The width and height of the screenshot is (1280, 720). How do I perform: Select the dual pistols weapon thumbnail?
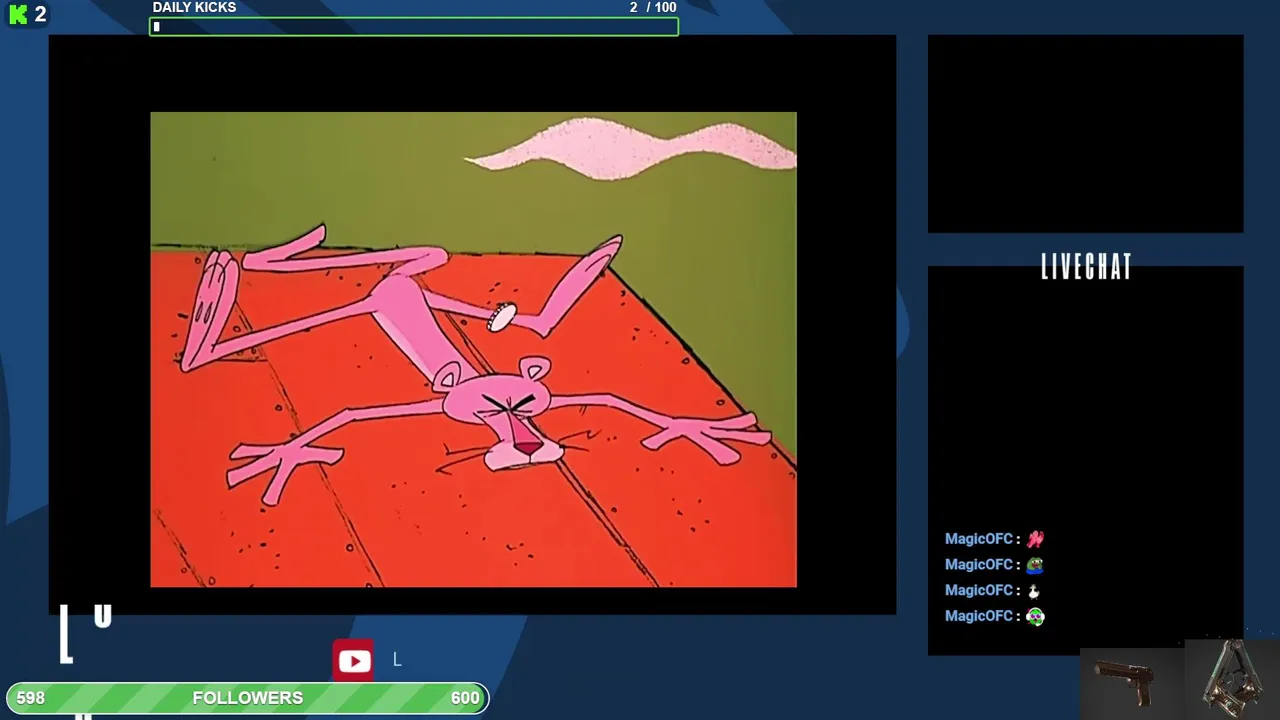[x=1230, y=678]
